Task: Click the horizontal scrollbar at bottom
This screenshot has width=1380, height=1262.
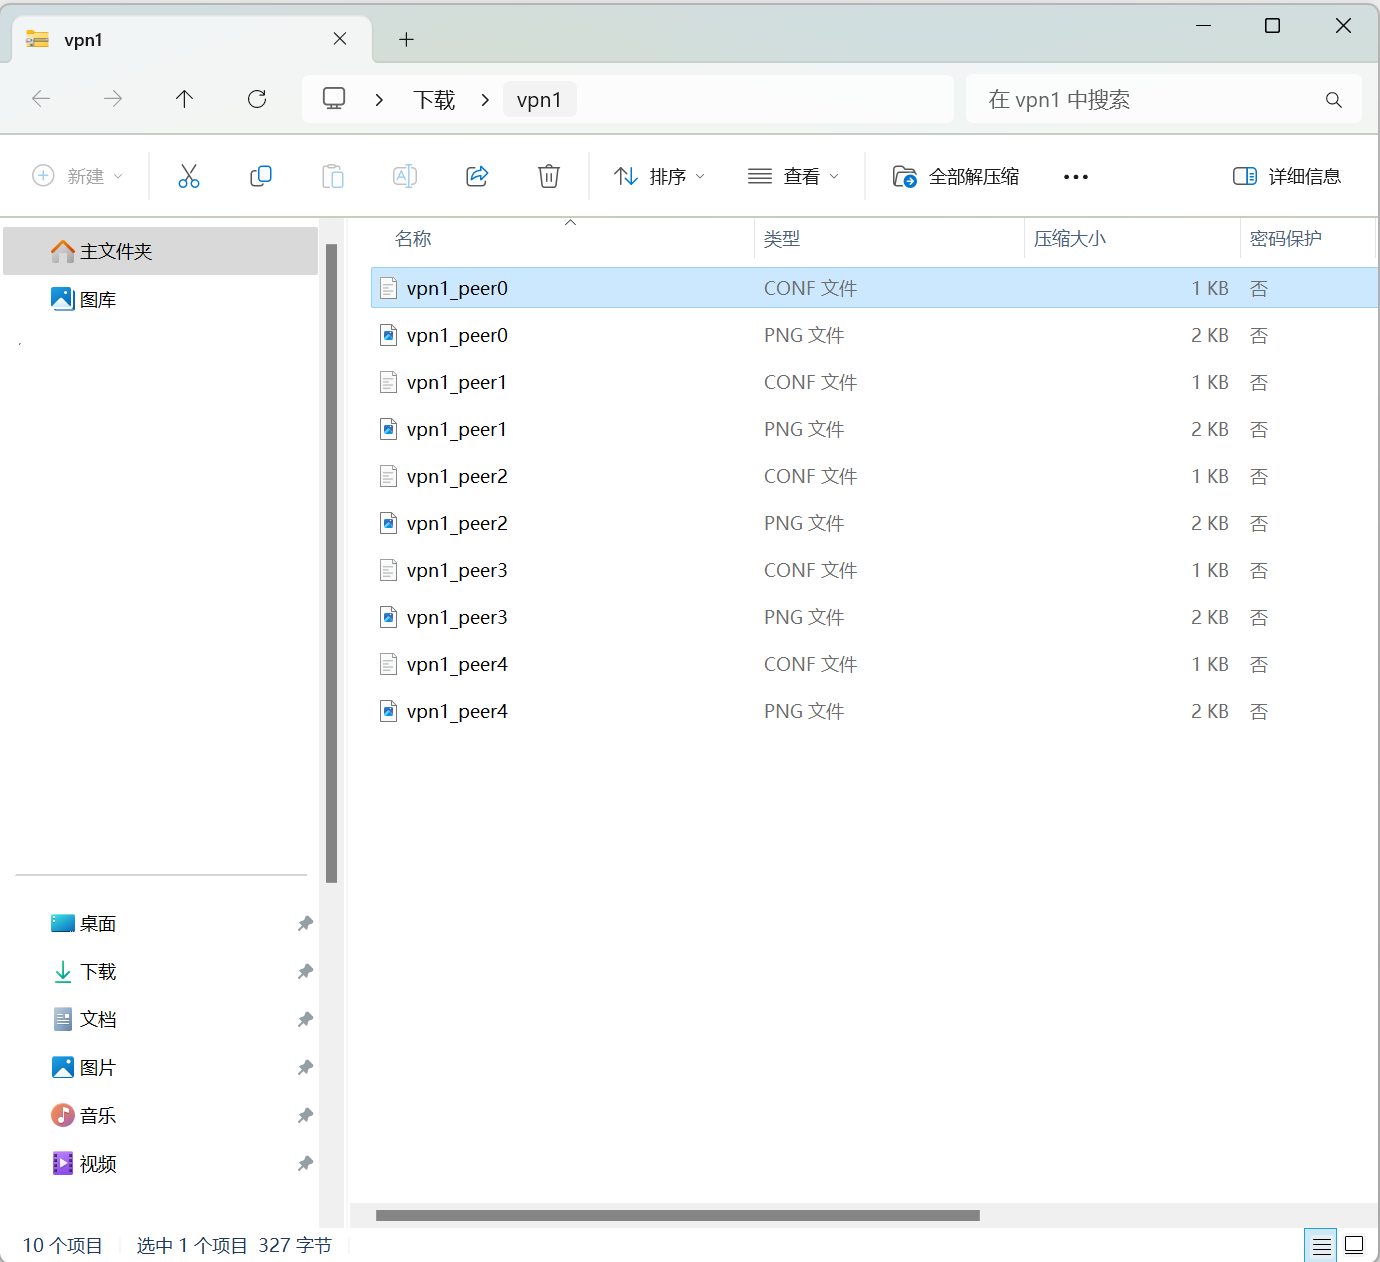Action: 678,1216
